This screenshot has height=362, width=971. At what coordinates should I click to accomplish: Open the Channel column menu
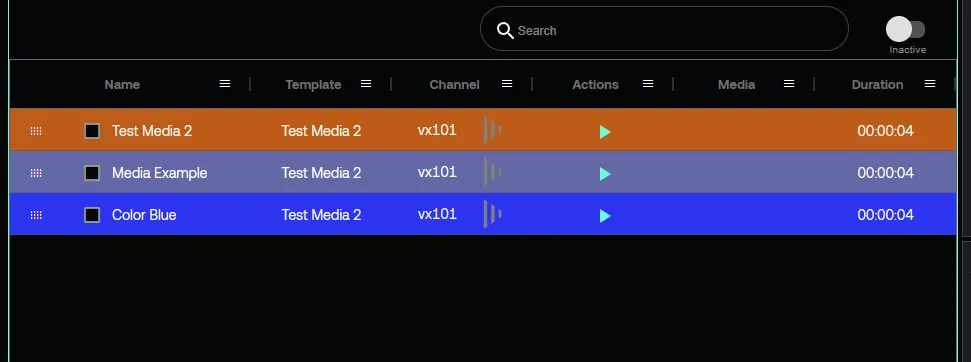pyautogui.click(x=507, y=84)
